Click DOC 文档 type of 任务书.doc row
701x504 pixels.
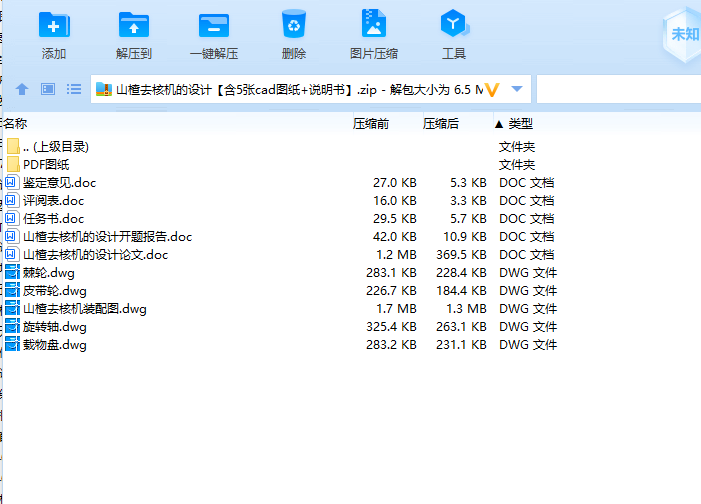click(x=527, y=218)
